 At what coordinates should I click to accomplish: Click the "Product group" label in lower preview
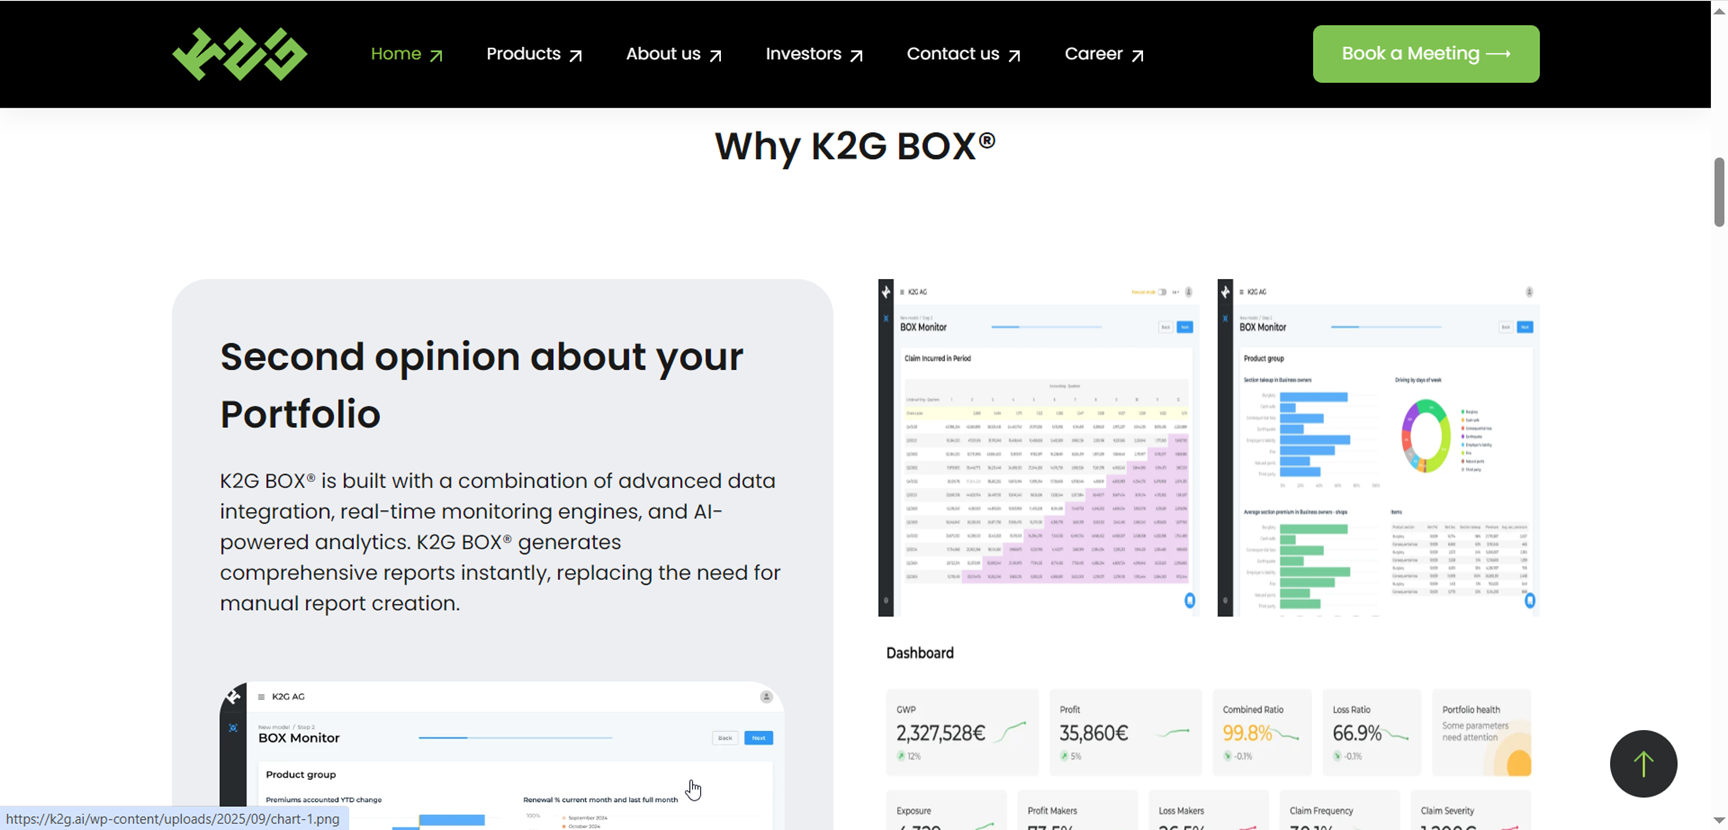[301, 775]
